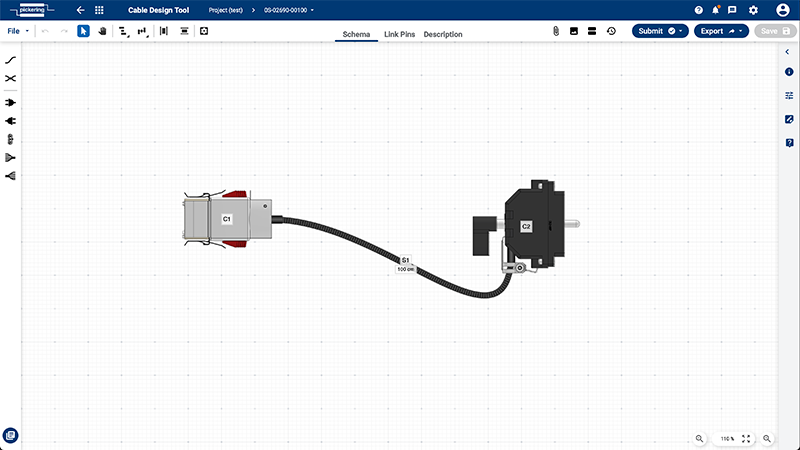
Task: Switch to the Link Pins tab
Action: [399, 34]
